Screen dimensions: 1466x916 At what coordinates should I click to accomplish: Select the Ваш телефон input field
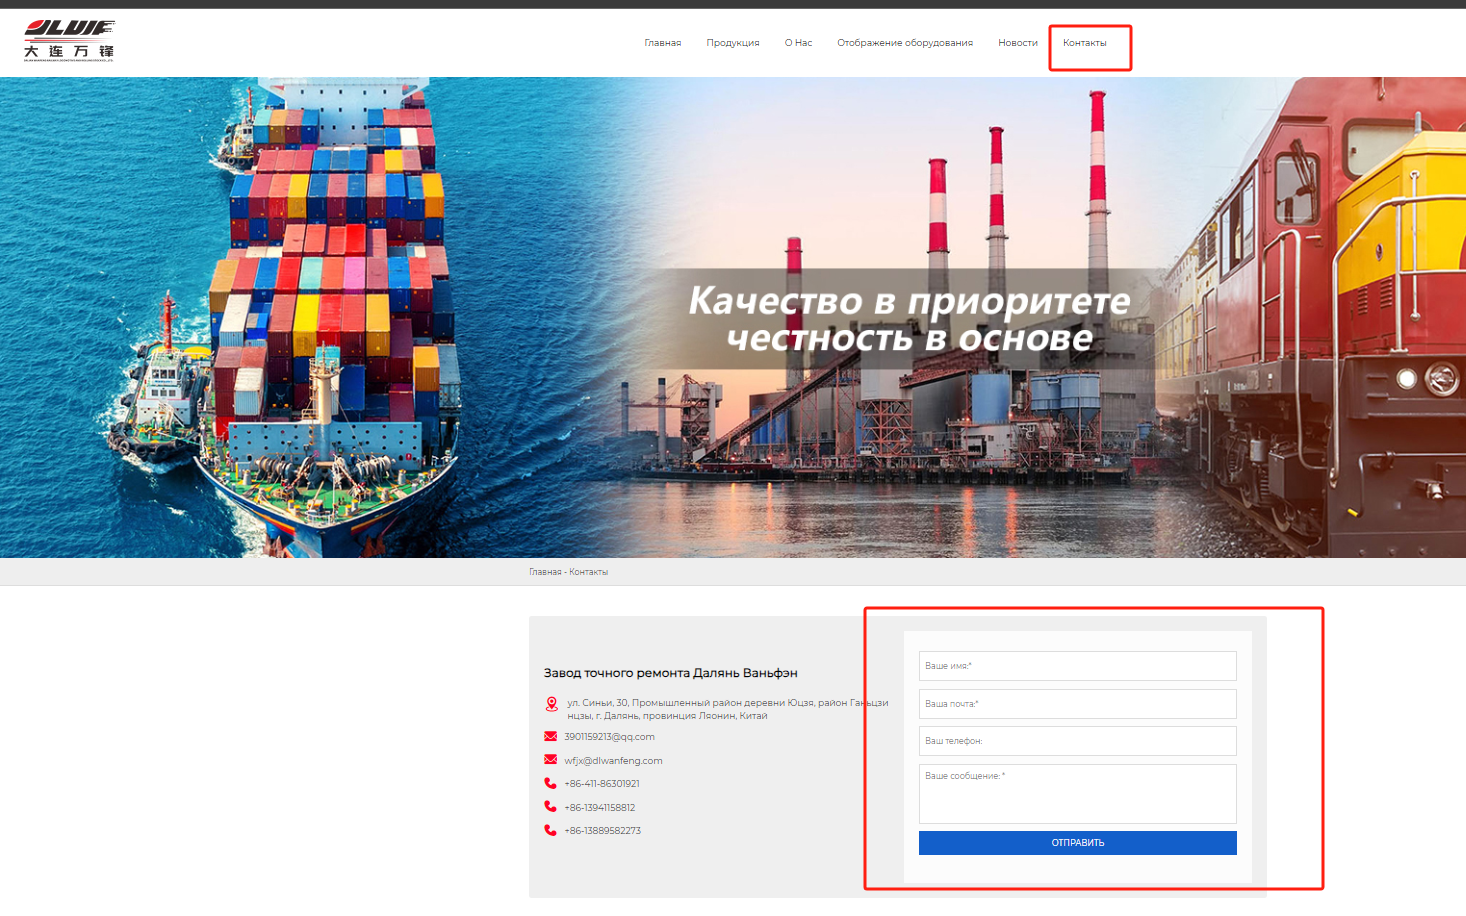1077,741
